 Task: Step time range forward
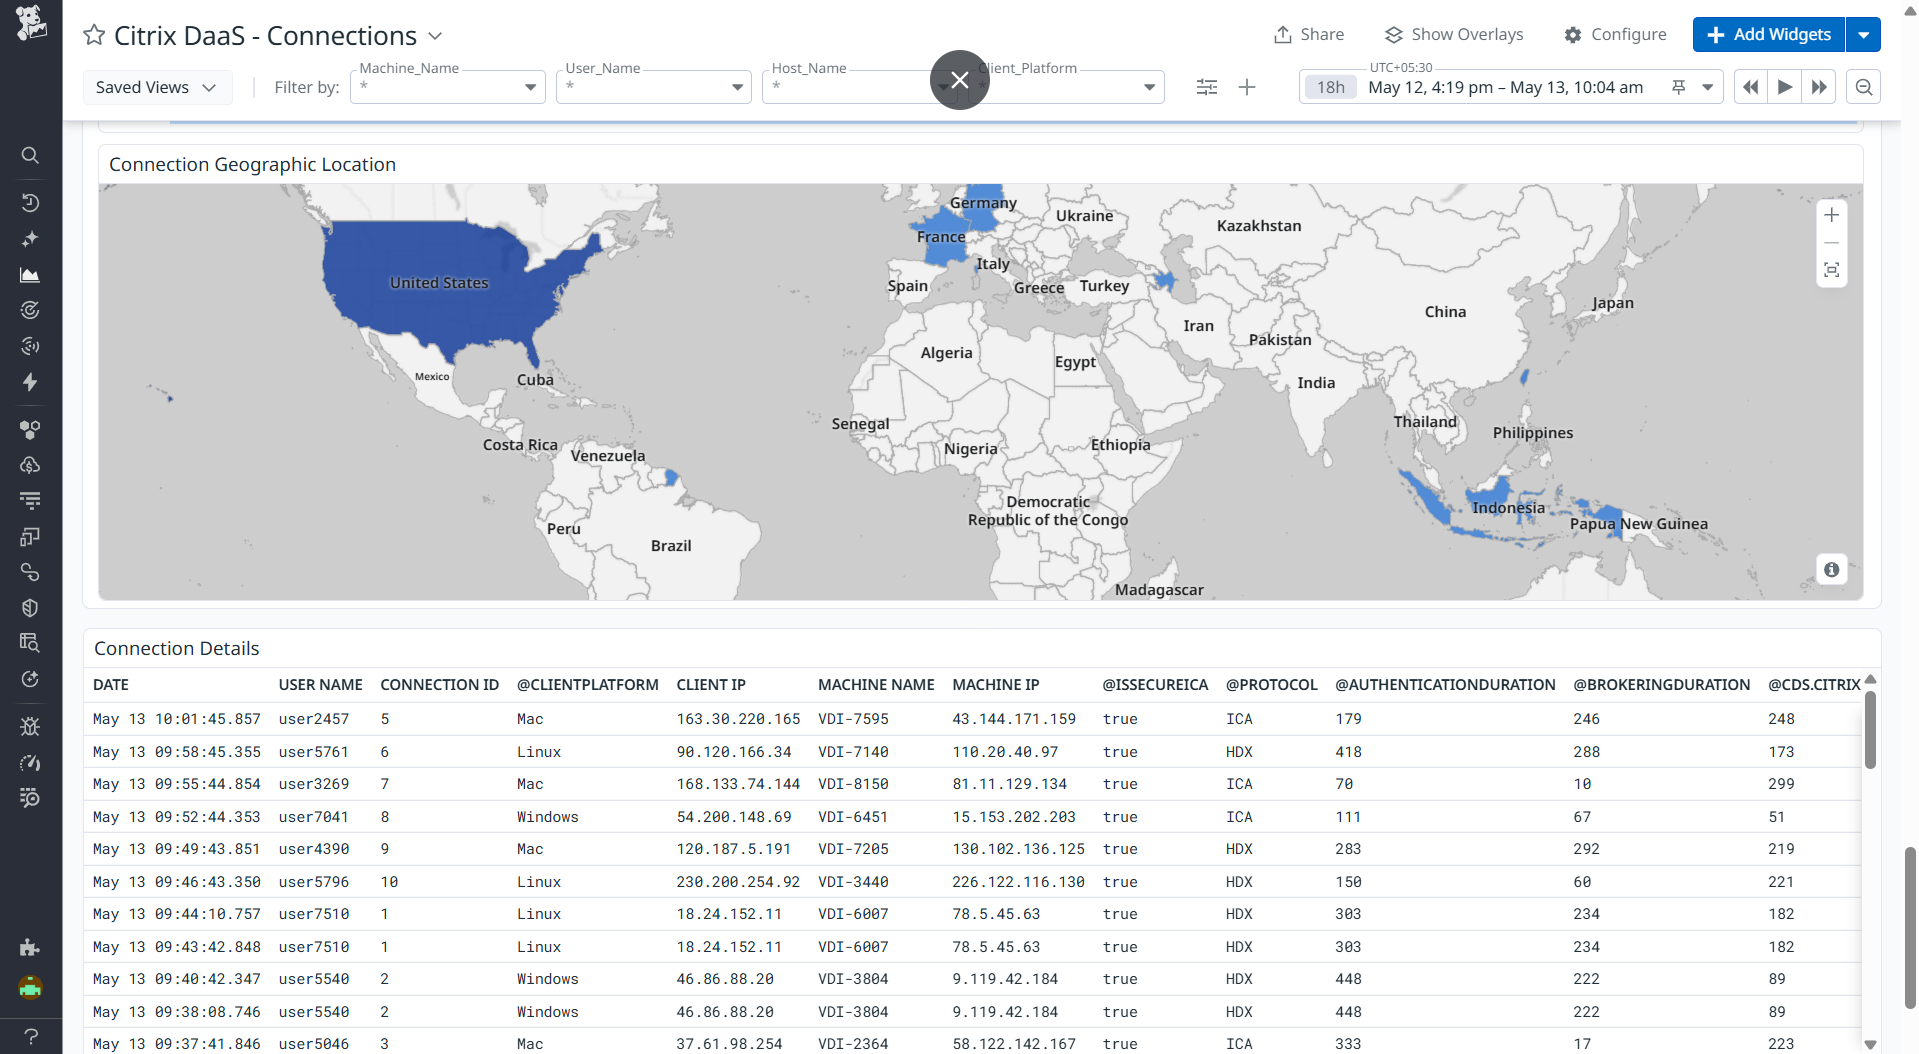[x=1819, y=87]
